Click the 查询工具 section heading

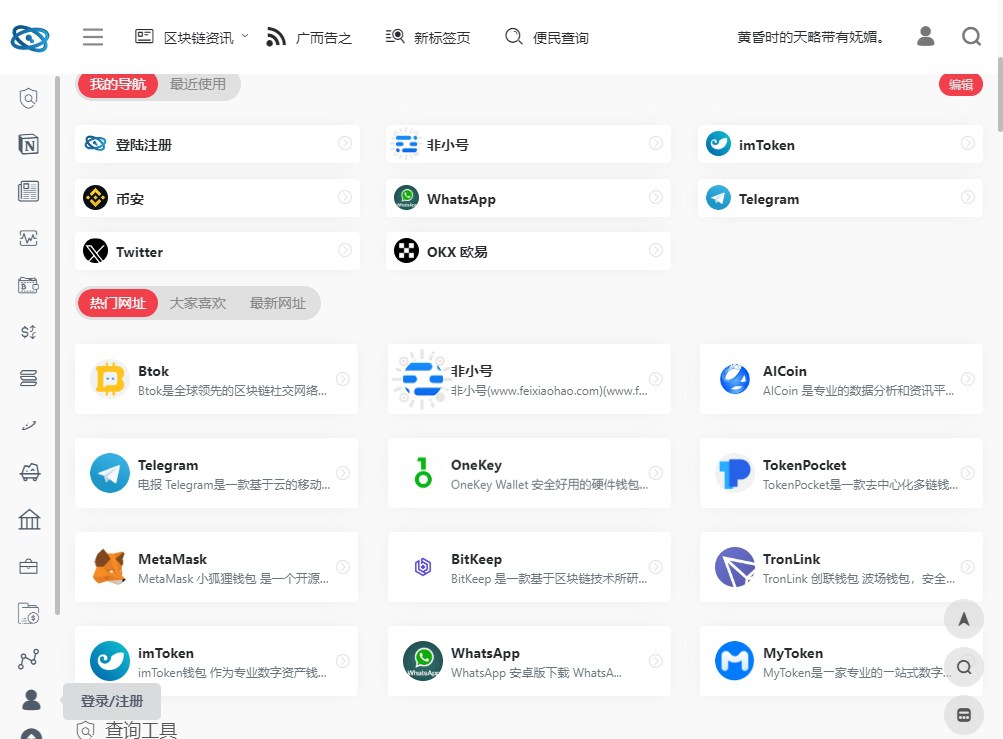click(141, 730)
